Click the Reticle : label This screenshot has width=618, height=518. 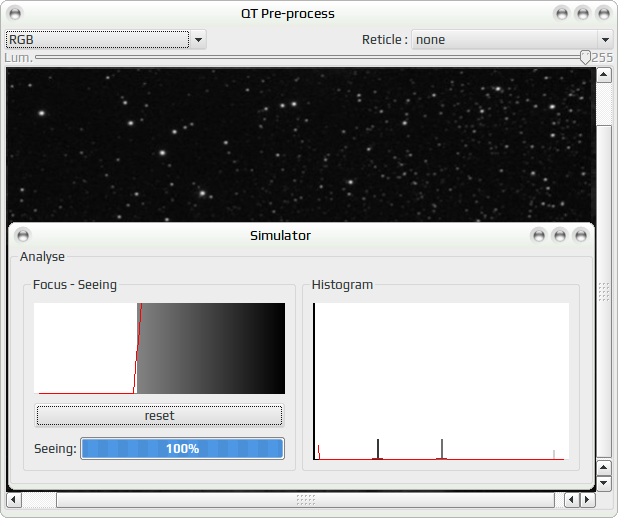[385, 39]
